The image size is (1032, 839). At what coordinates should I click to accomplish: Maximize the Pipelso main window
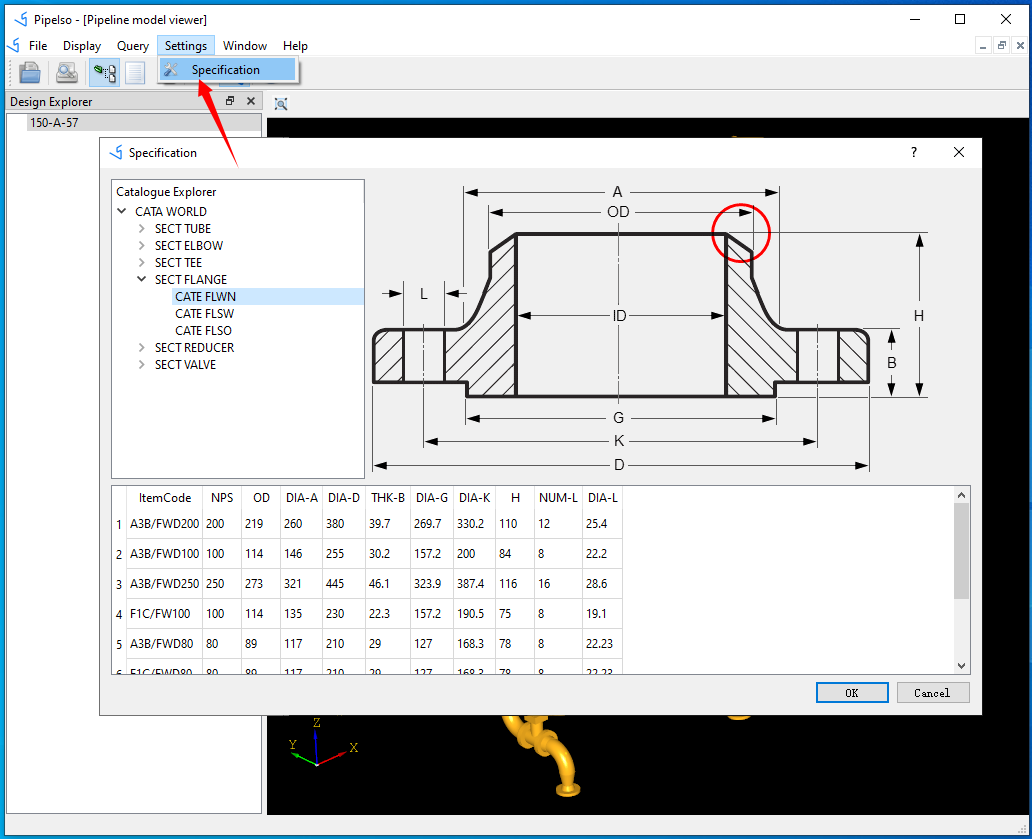coord(960,19)
